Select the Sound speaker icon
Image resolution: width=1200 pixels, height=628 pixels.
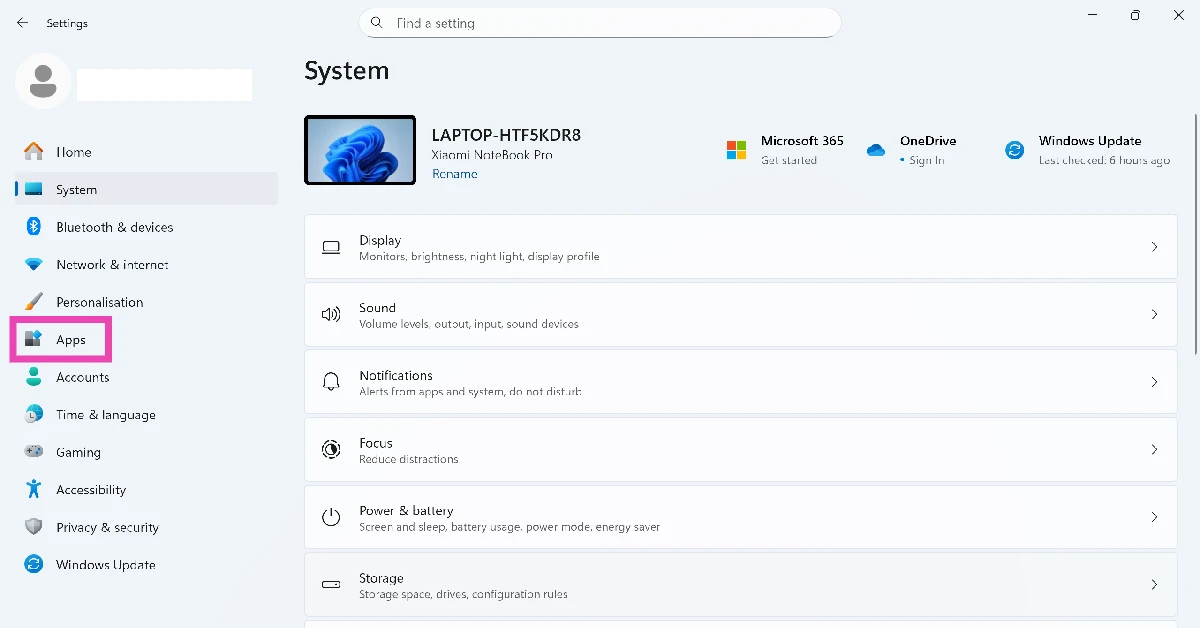click(x=330, y=314)
